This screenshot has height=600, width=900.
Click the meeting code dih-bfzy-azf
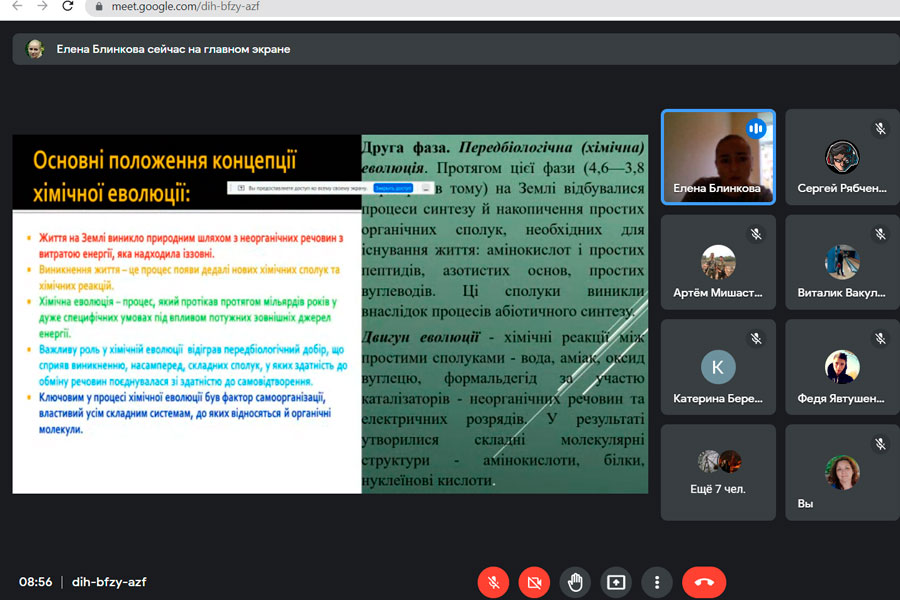click(109, 582)
